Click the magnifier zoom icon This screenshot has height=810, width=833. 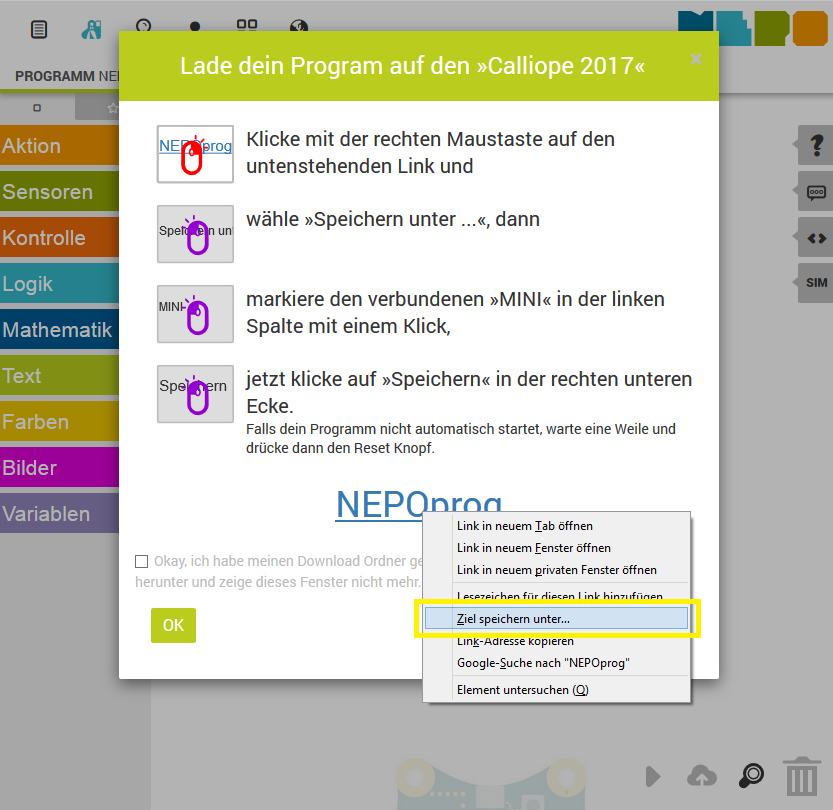752,776
